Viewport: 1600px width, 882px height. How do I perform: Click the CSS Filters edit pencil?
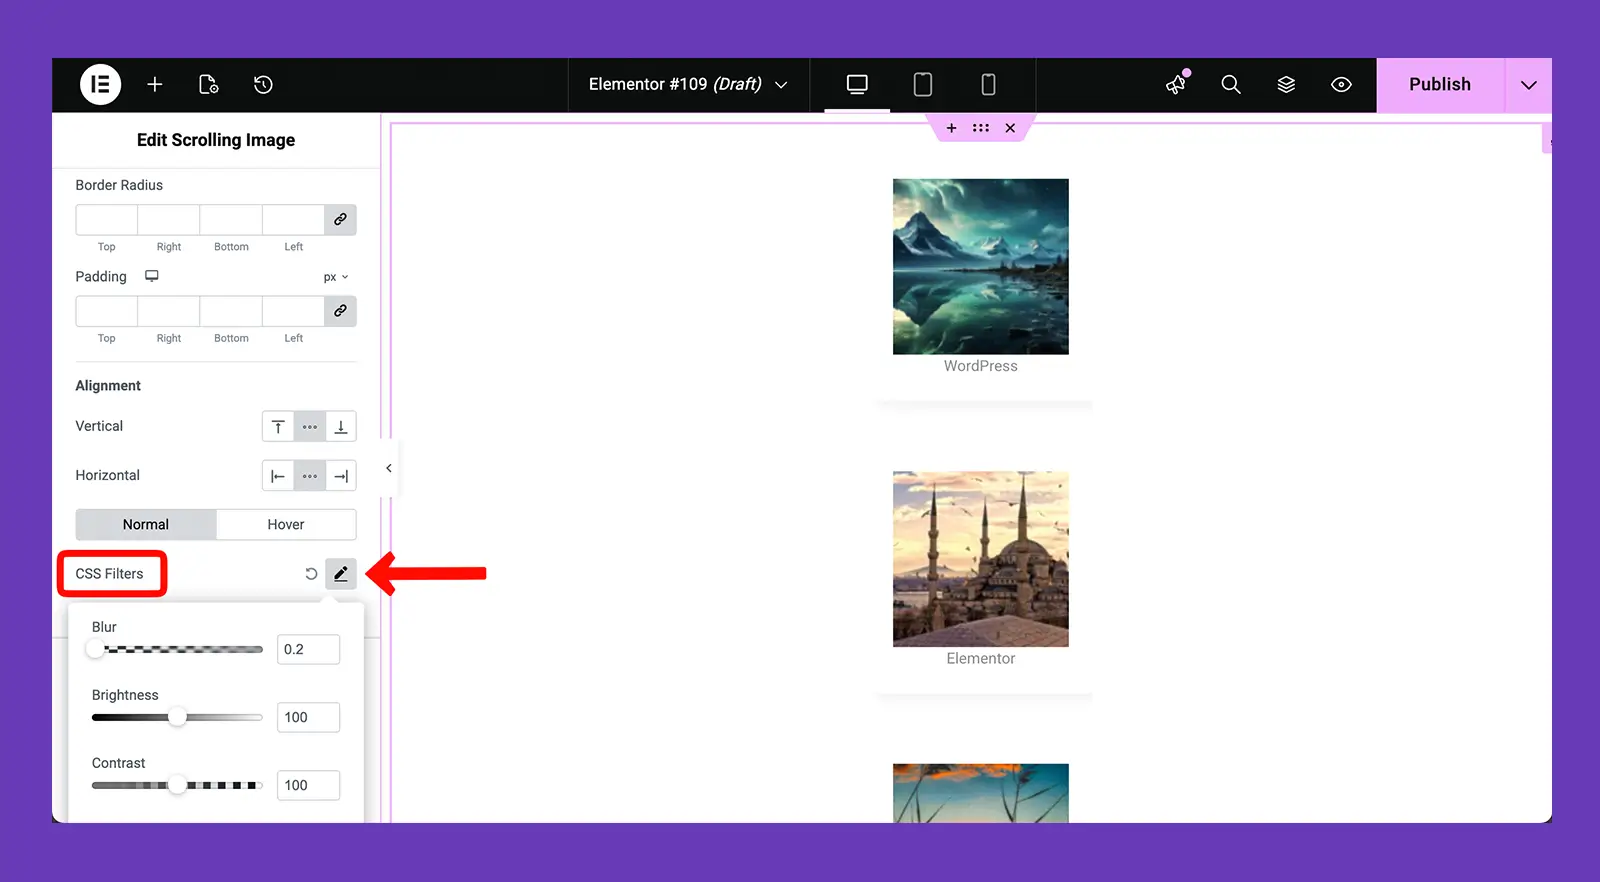[341, 574]
